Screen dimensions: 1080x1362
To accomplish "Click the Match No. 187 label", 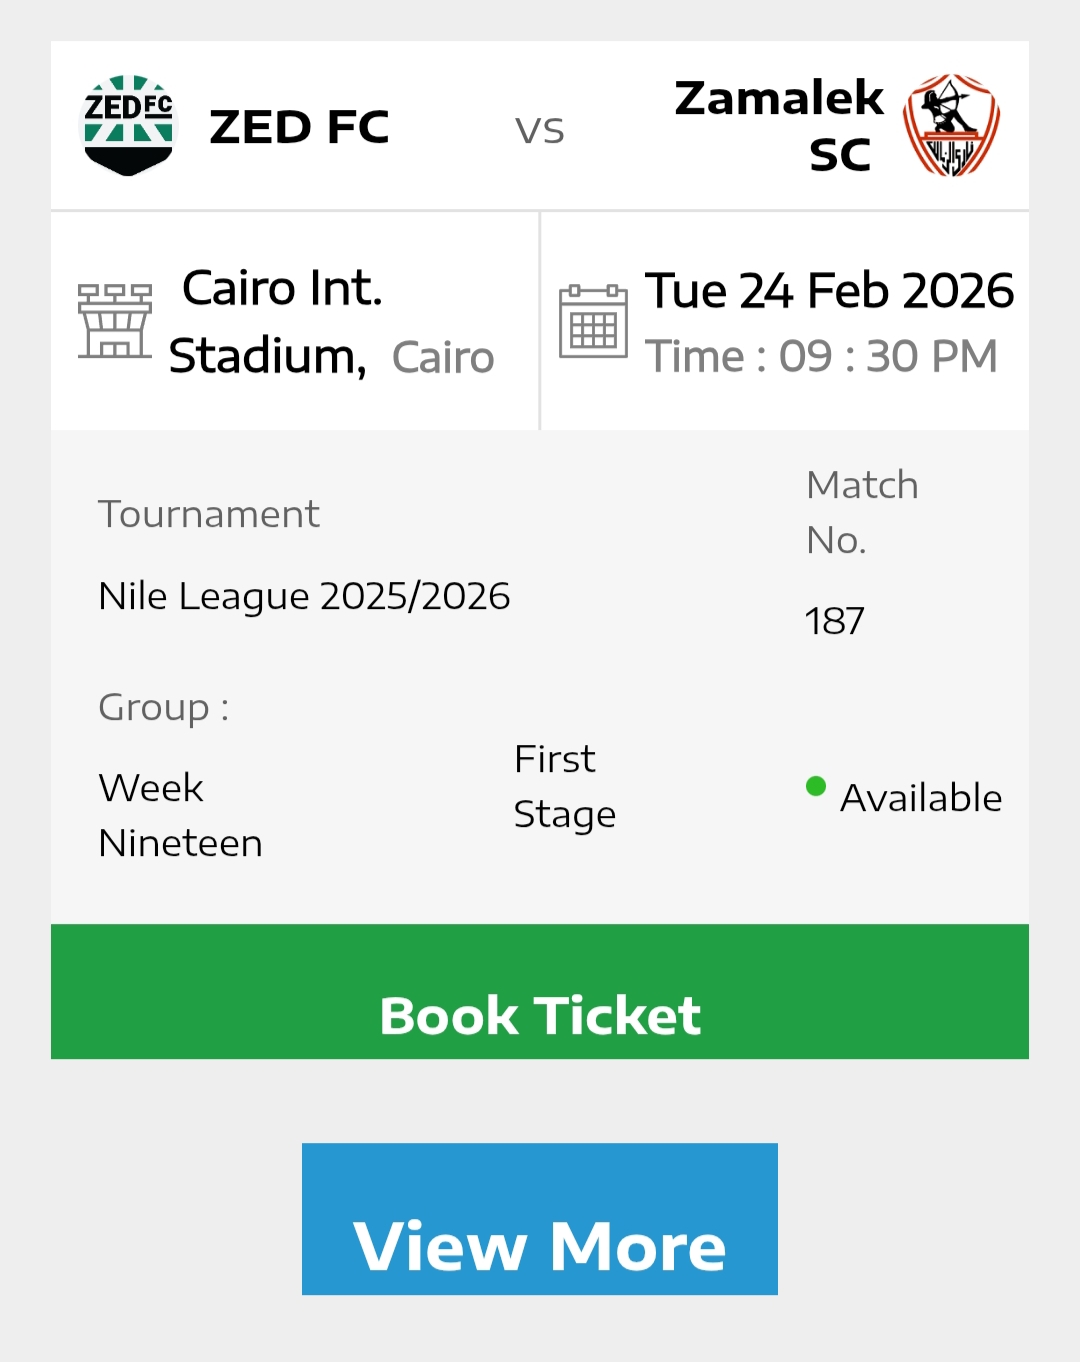I will pyautogui.click(x=862, y=512).
